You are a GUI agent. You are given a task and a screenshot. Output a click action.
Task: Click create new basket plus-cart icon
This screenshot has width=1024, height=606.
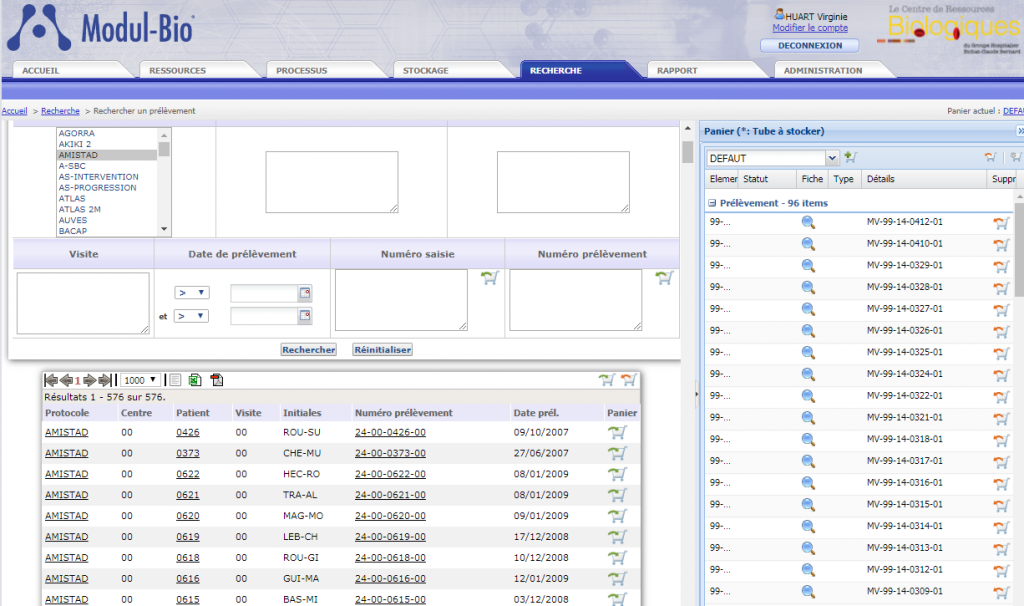[851, 157]
